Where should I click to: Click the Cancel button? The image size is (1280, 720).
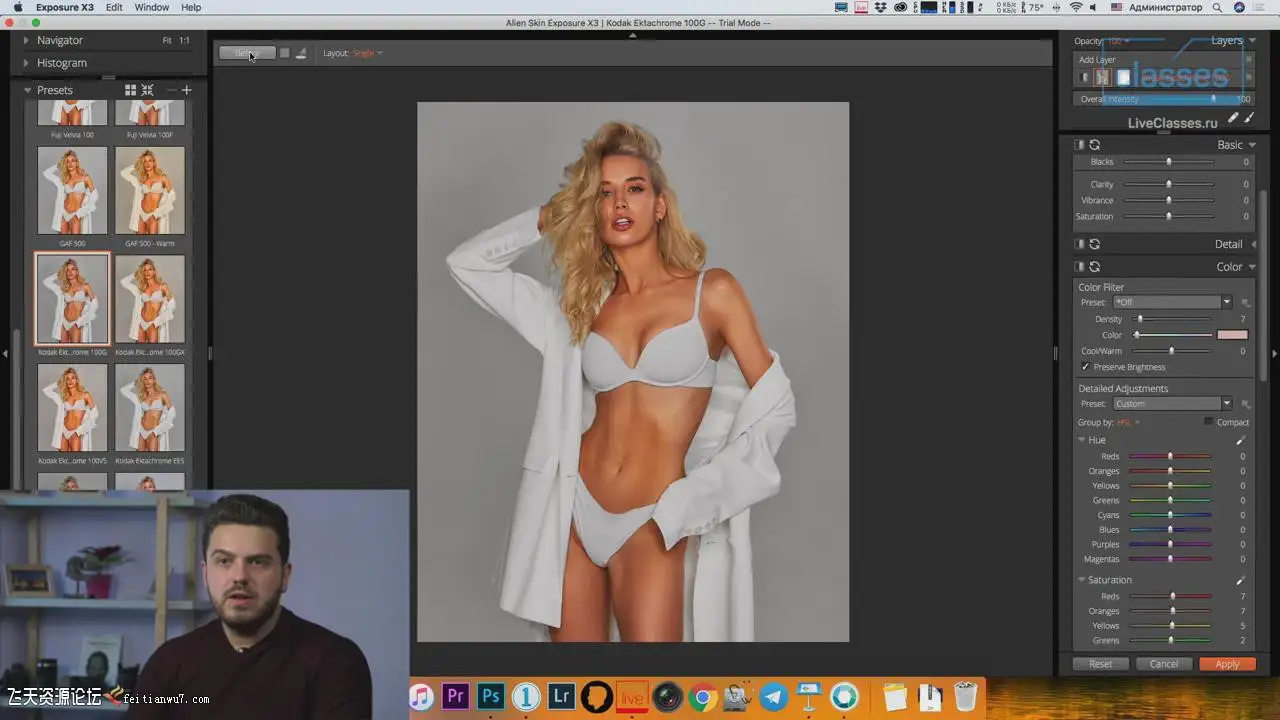tap(1164, 664)
